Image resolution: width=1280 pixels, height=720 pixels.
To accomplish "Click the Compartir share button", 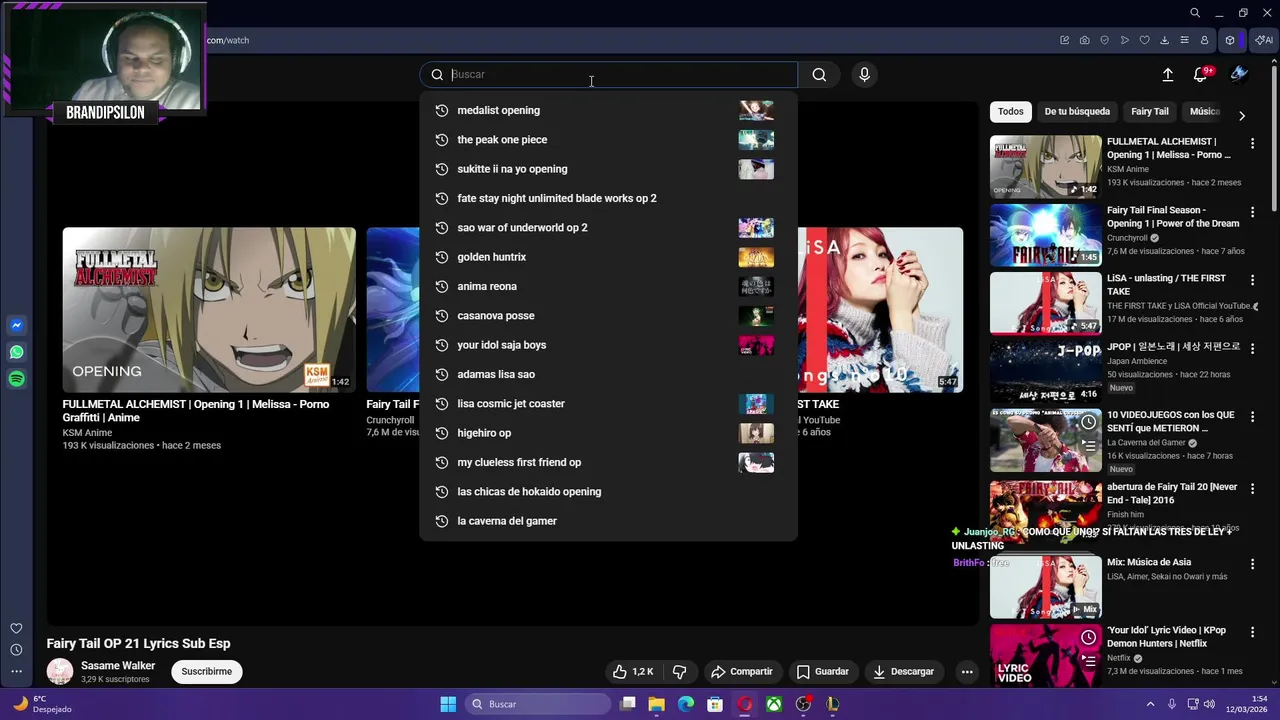I will pyautogui.click(x=741, y=672).
